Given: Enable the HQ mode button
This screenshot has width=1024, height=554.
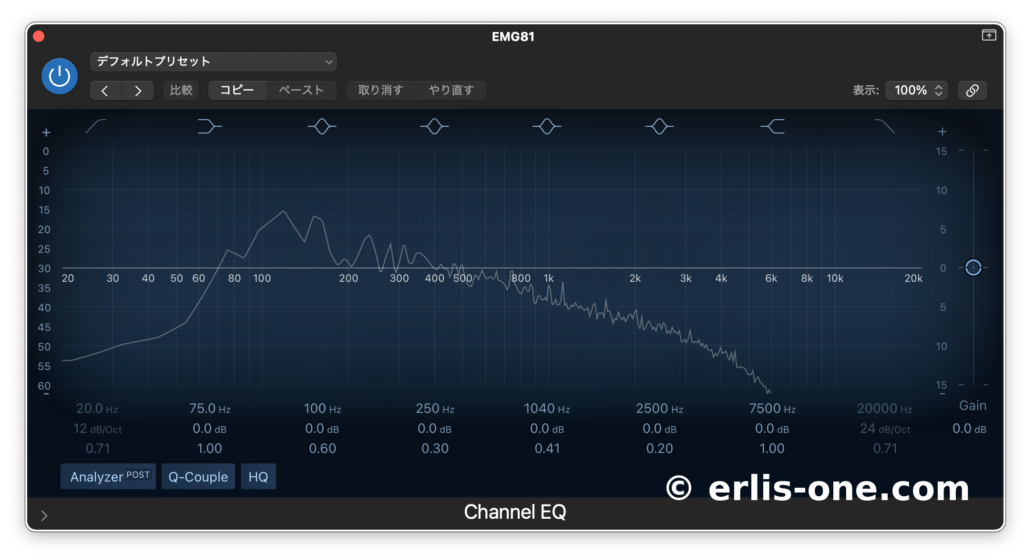Looking at the screenshot, I should (258, 477).
